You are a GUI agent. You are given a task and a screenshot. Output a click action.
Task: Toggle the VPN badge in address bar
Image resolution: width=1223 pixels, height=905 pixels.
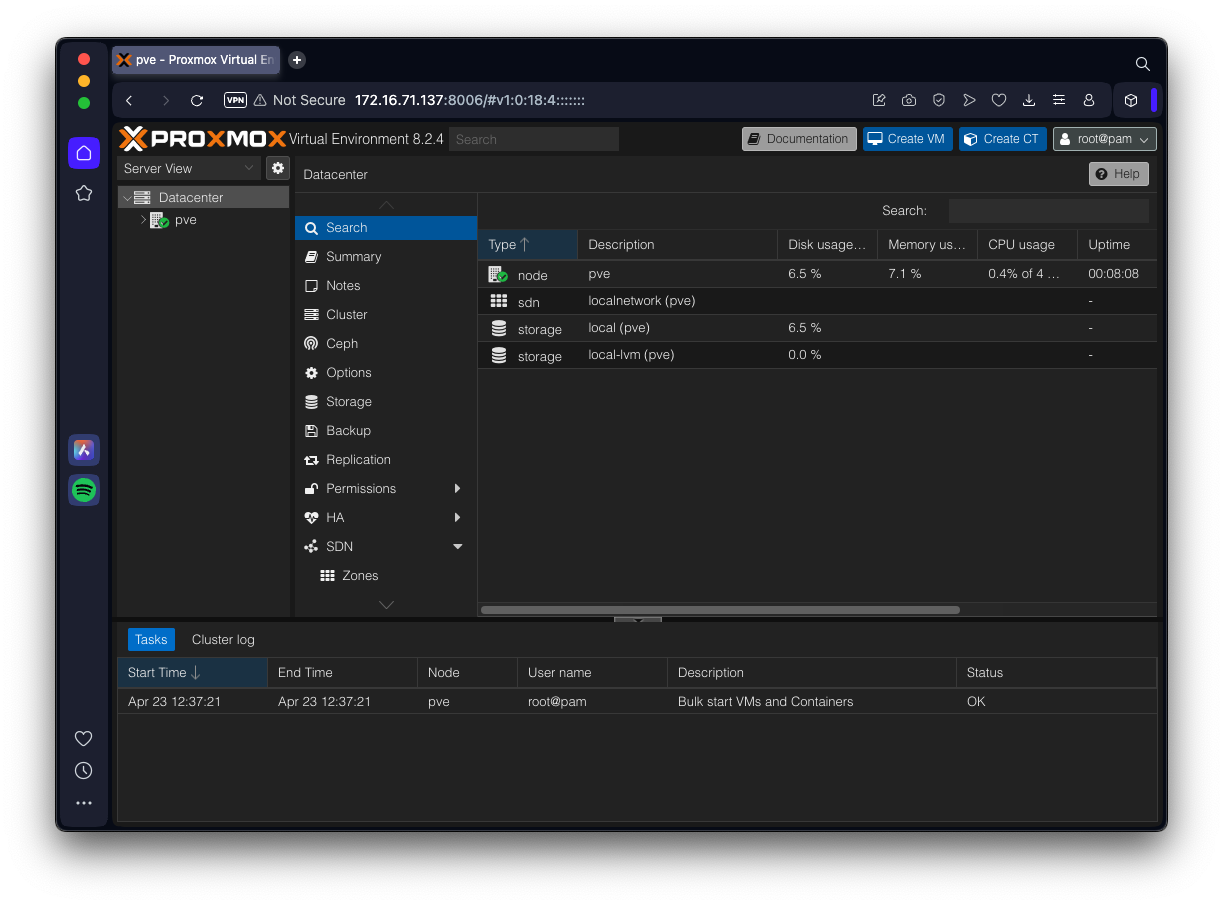point(235,100)
